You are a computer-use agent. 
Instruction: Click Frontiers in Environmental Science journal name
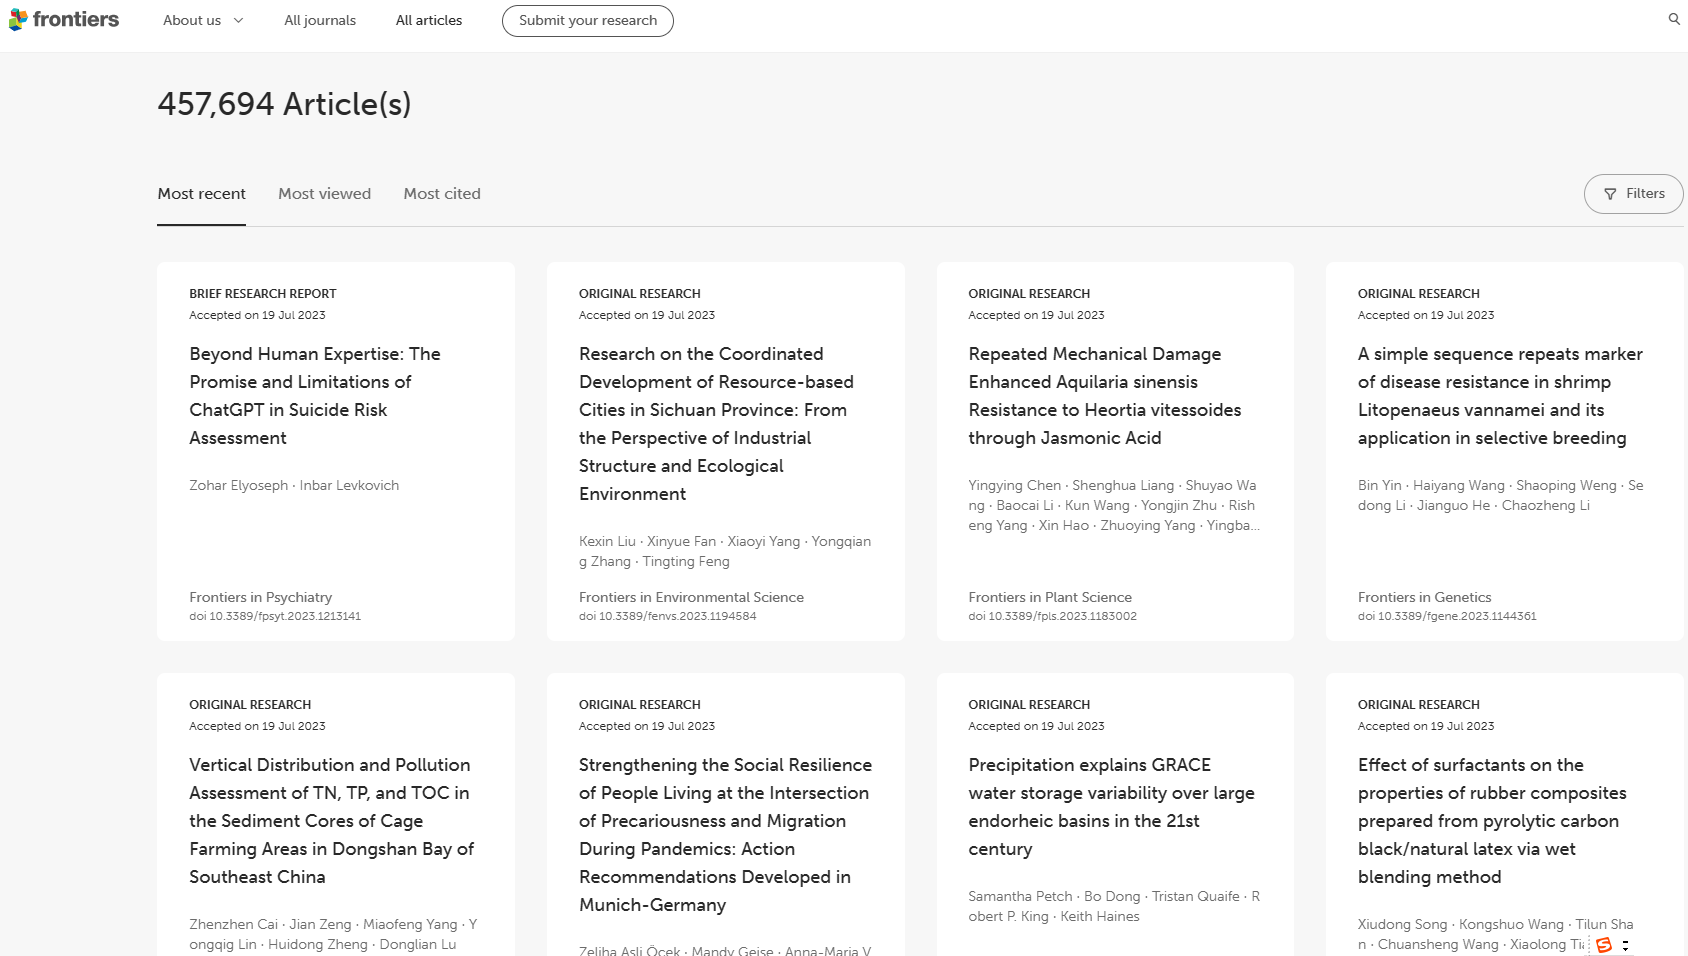point(691,597)
